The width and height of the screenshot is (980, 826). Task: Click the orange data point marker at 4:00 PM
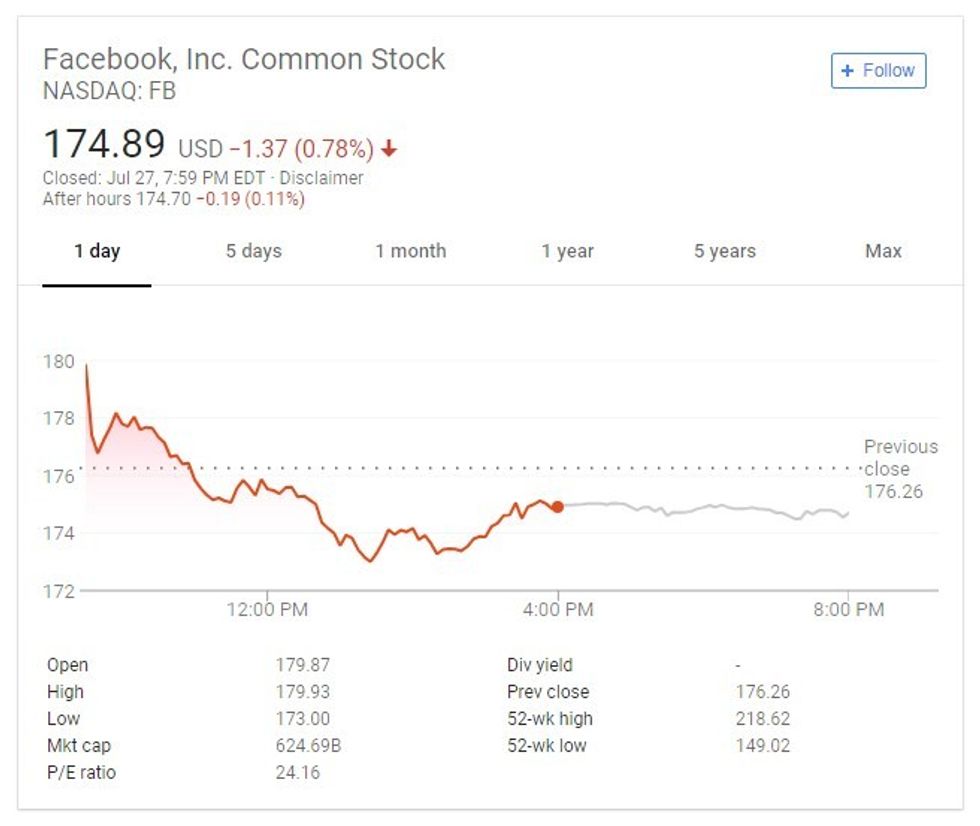point(557,506)
